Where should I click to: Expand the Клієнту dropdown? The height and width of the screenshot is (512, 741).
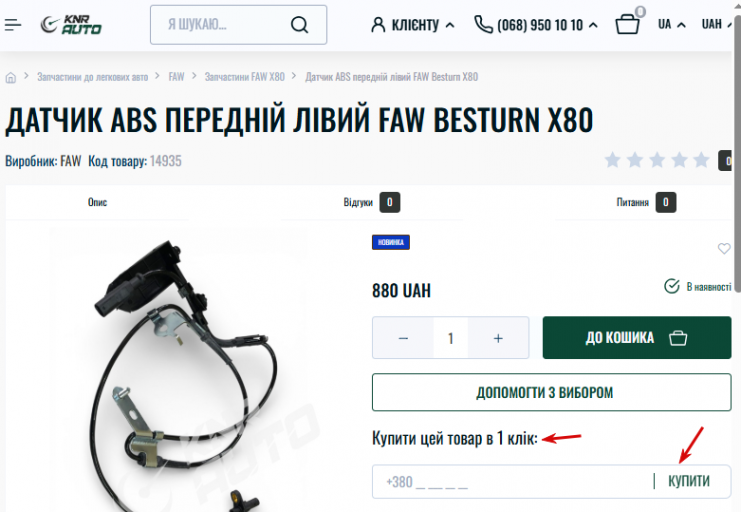(413, 25)
